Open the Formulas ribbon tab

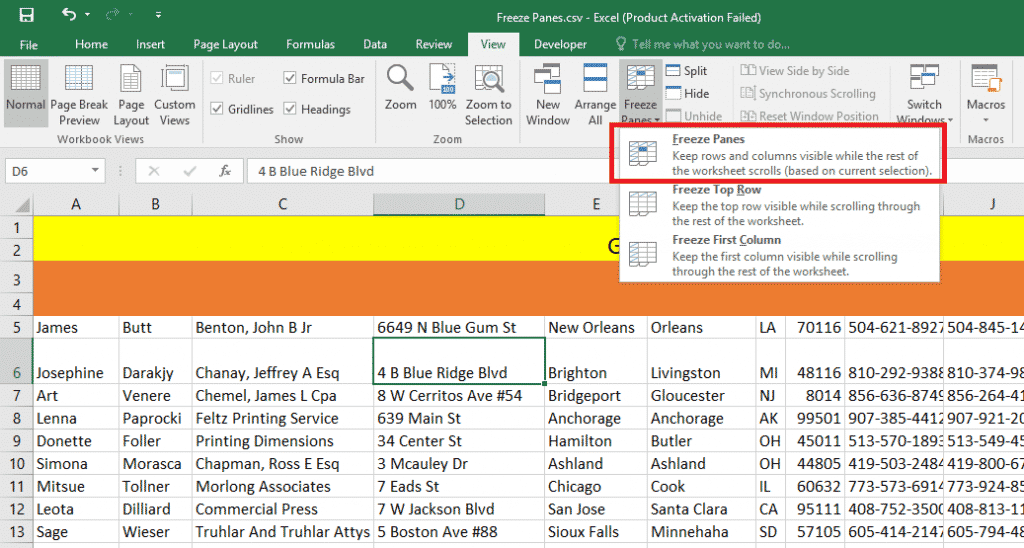pyautogui.click(x=310, y=44)
